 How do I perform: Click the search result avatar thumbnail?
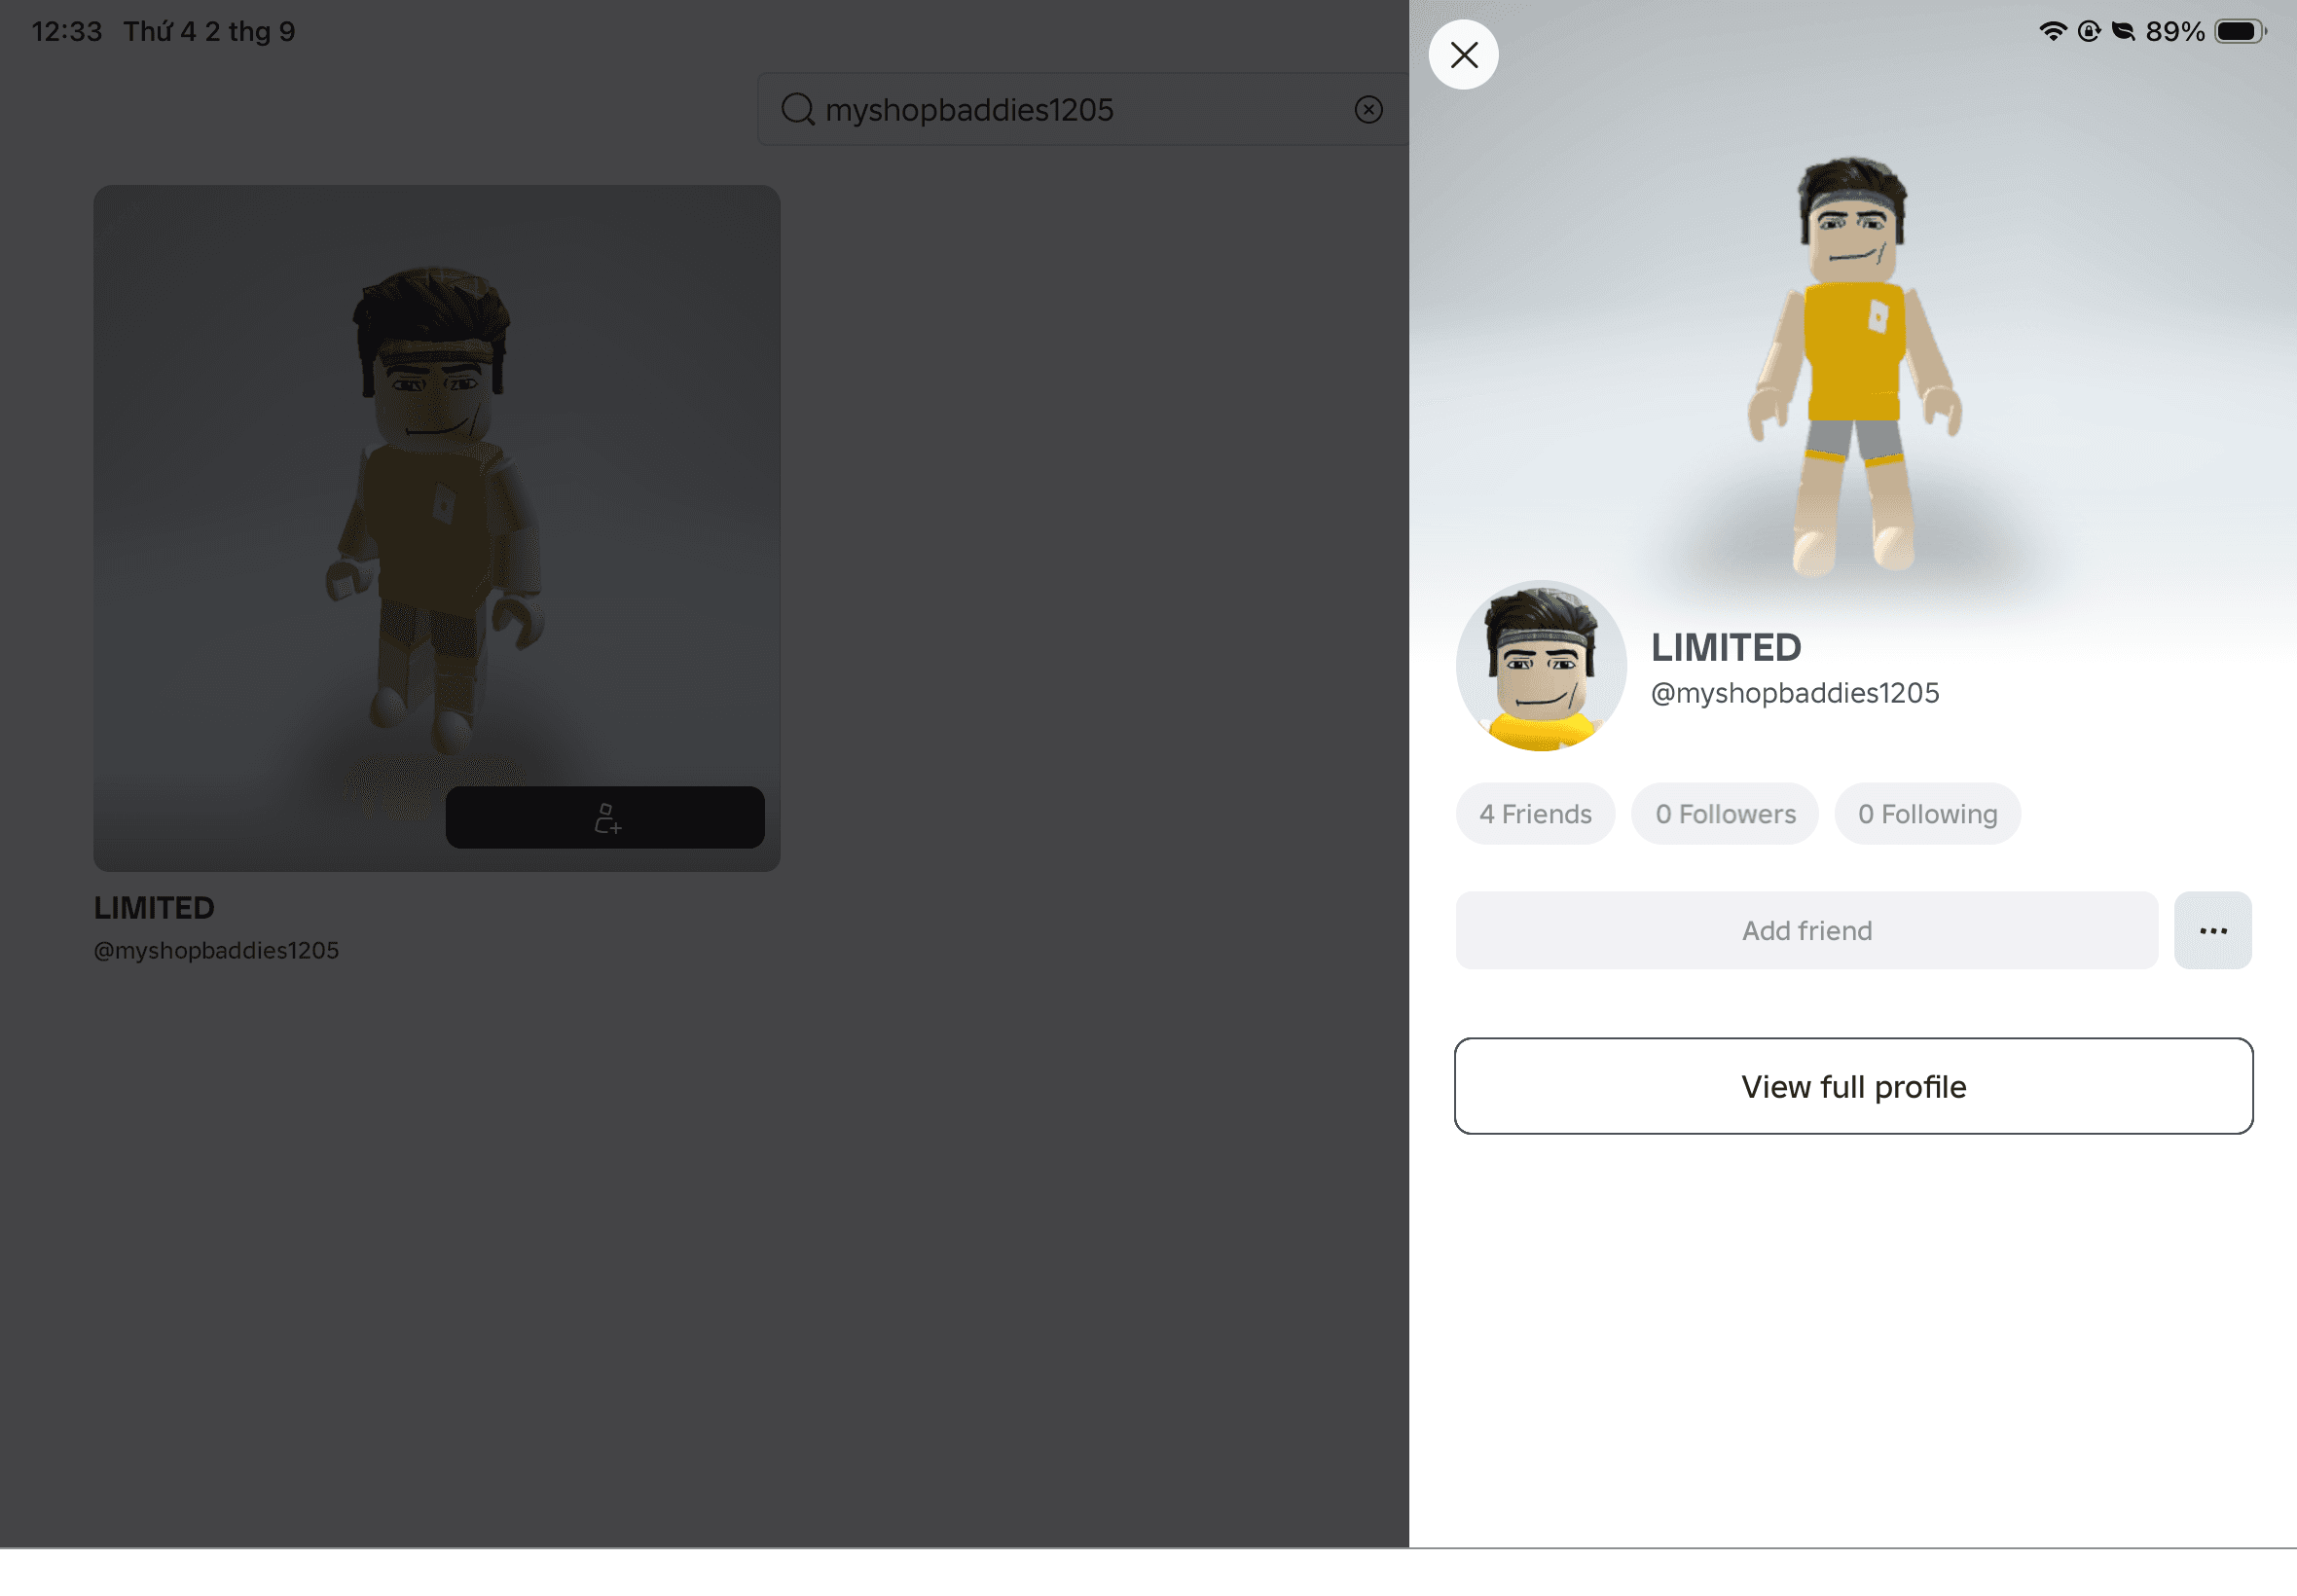[437, 528]
